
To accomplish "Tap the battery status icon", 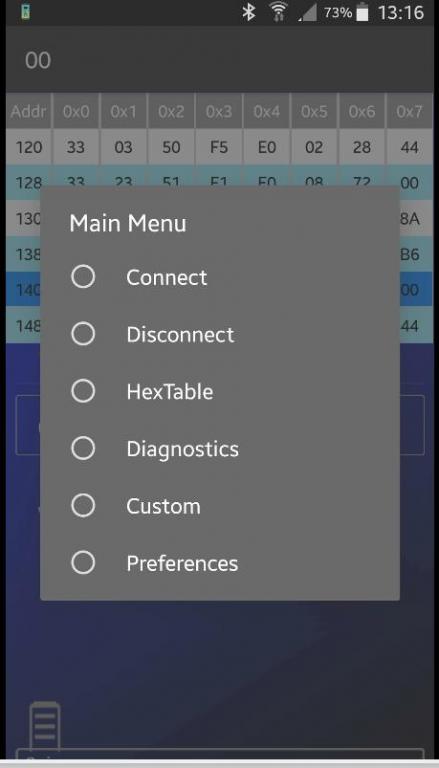I will (362, 12).
